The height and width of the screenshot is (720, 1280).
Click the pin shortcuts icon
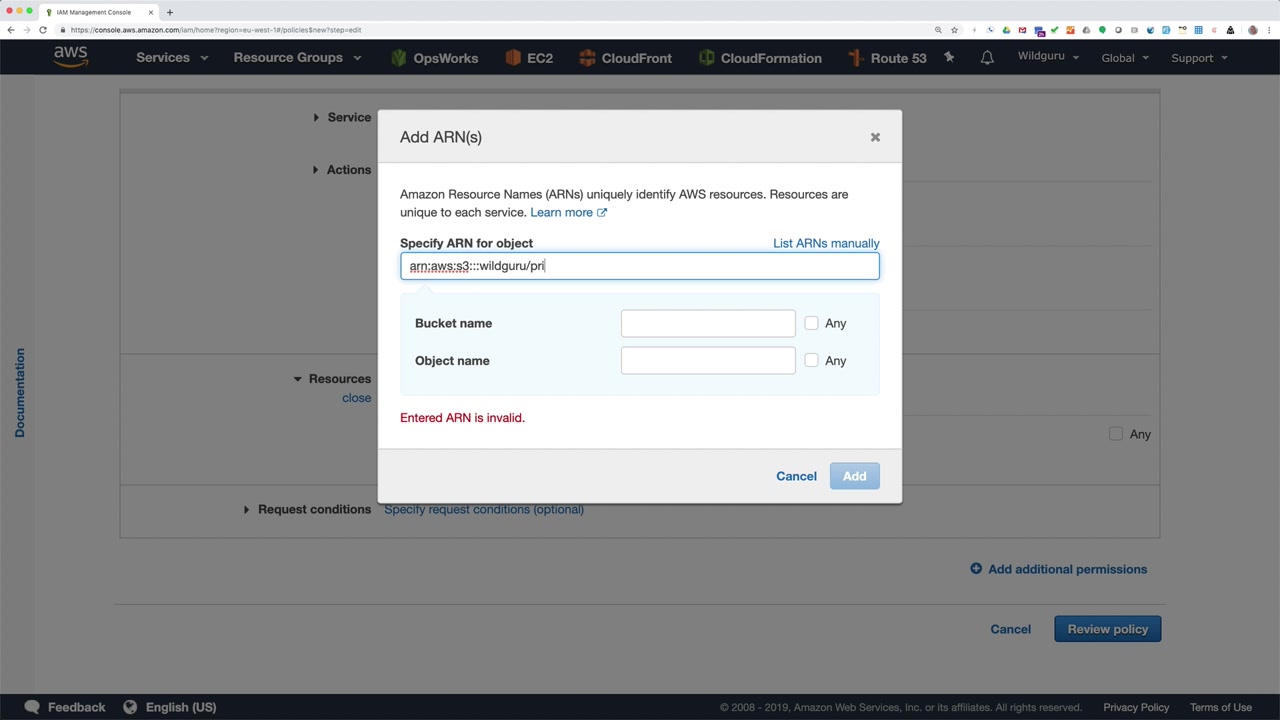[x=949, y=57]
